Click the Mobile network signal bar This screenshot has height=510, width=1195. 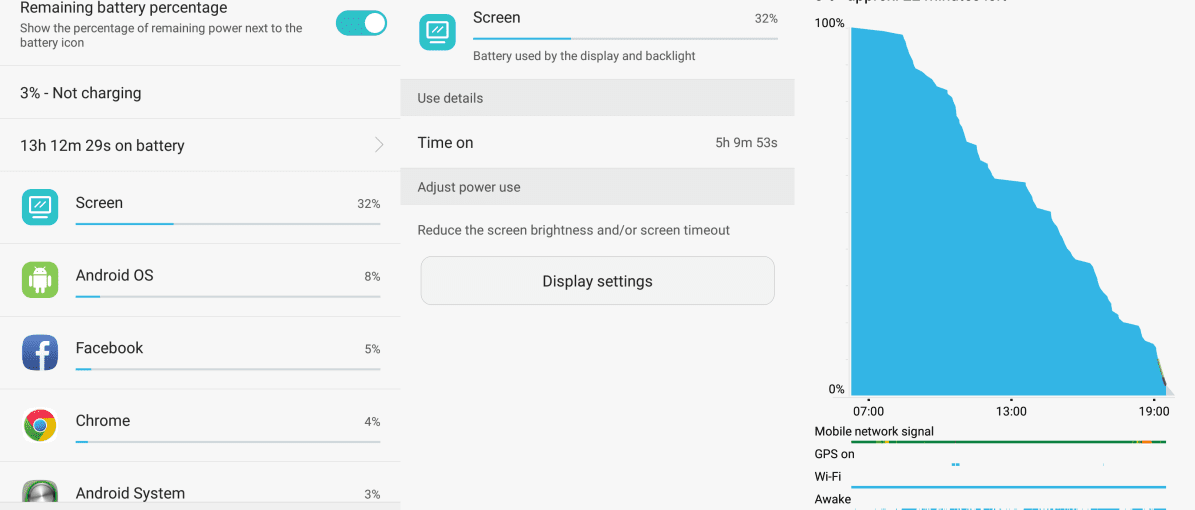[x=1008, y=441]
